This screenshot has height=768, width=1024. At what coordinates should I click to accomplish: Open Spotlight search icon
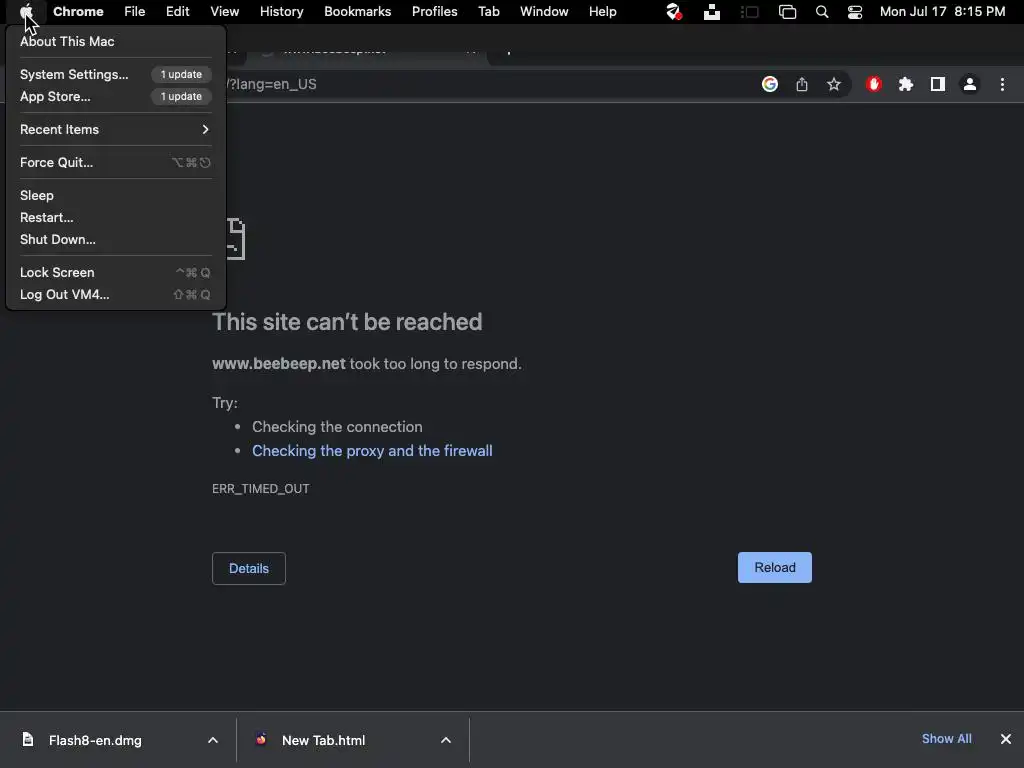(822, 12)
